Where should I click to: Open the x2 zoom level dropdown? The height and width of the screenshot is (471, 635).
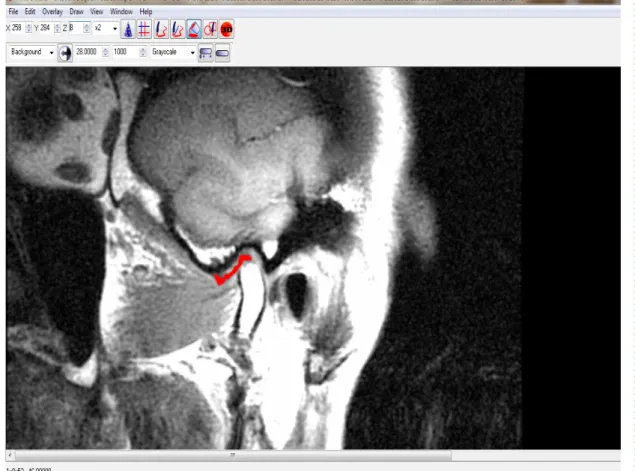pos(106,28)
